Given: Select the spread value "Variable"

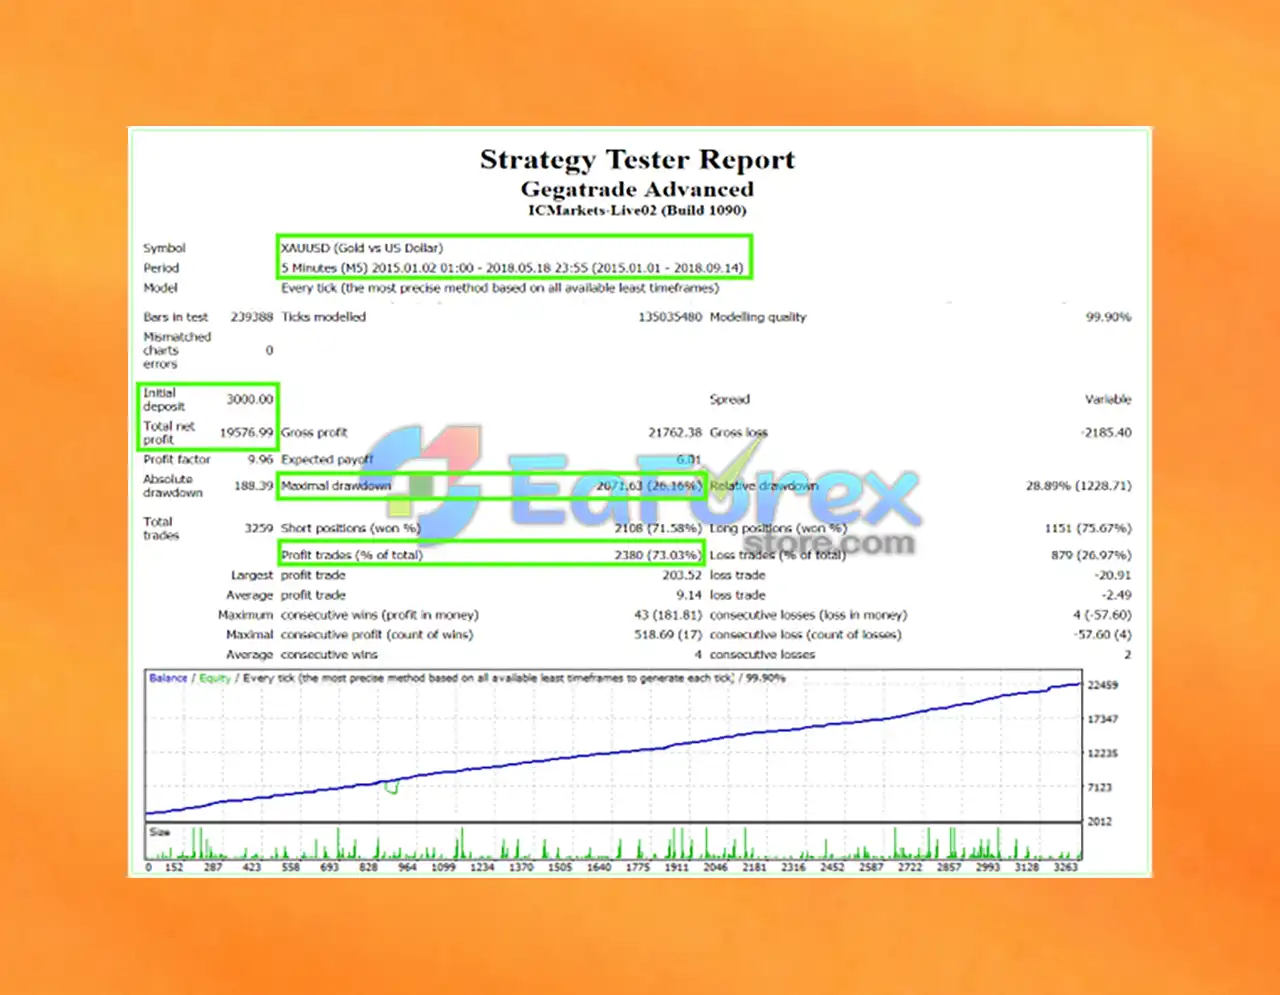Looking at the screenshot, I should (x=1108, y=399).
